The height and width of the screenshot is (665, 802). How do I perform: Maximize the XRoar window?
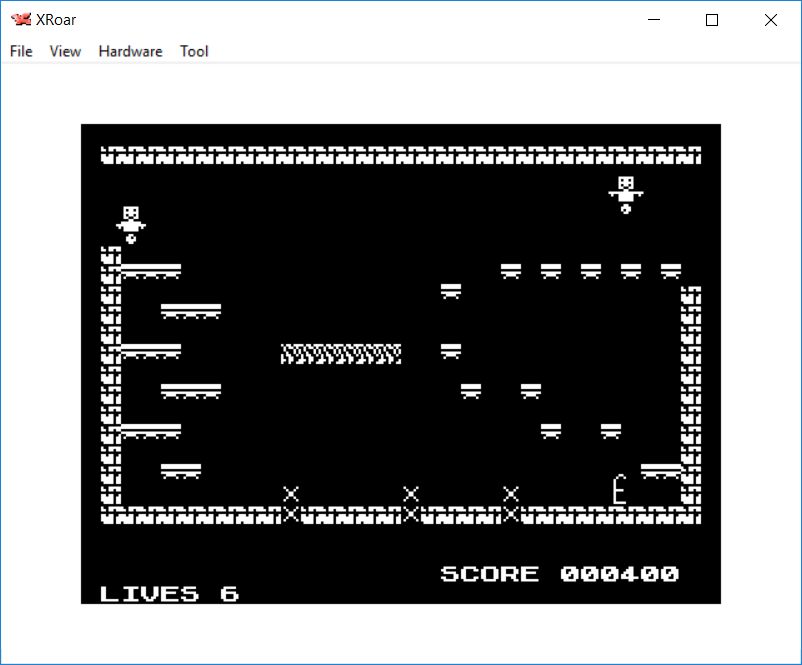click(x=712, y=20)
